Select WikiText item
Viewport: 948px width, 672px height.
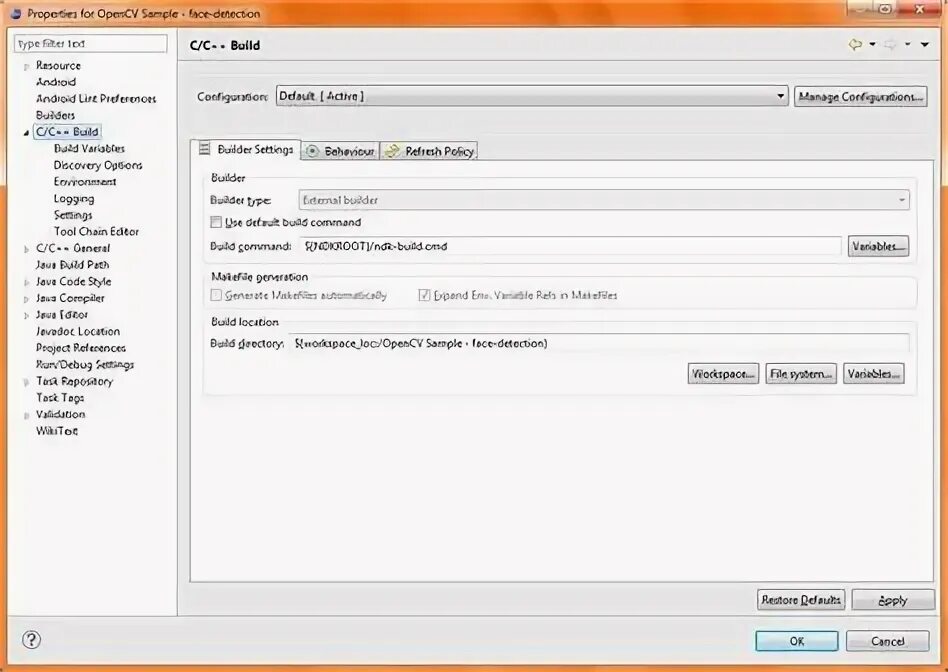click(x=56, y=431)
